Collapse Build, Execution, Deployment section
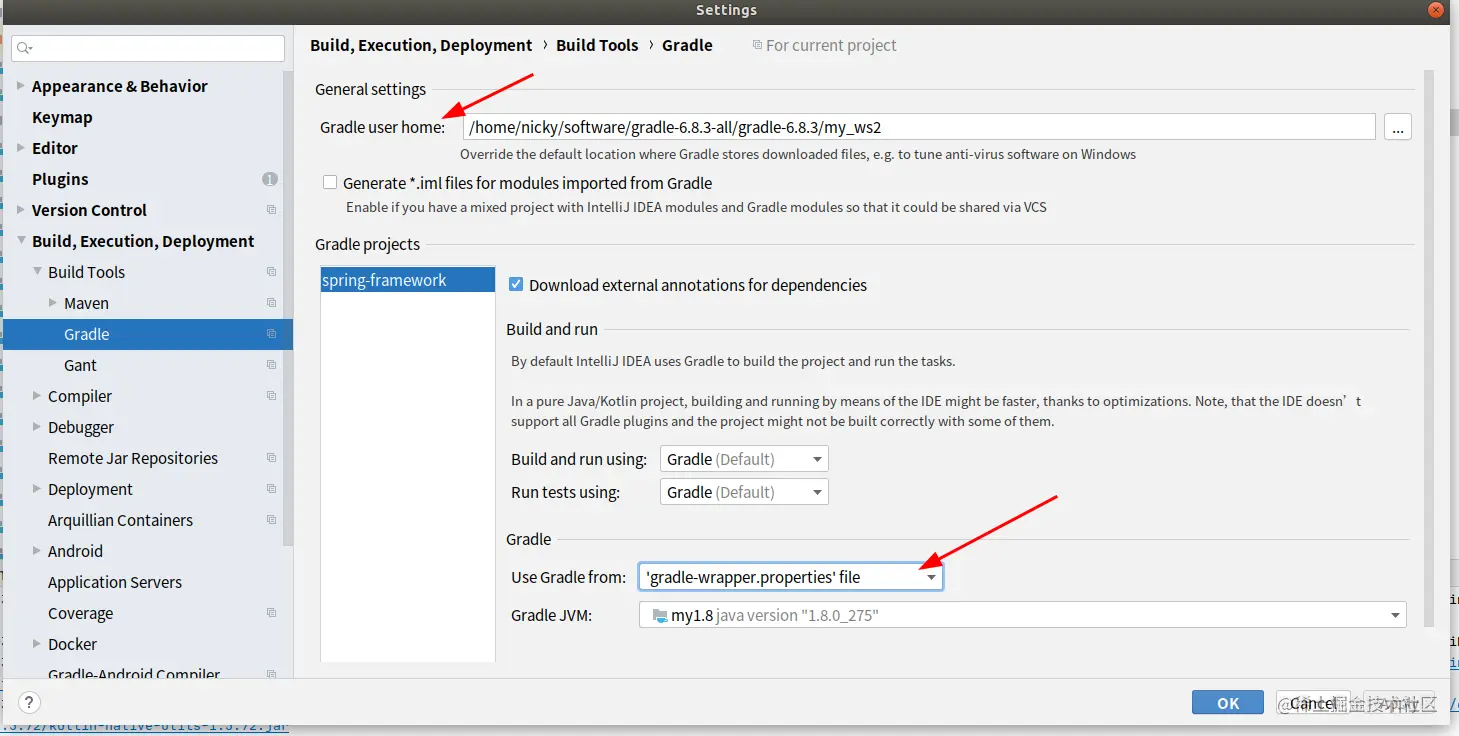This screenshot has width=1459, height=736. pyautogui.click(x=21, y=241)
